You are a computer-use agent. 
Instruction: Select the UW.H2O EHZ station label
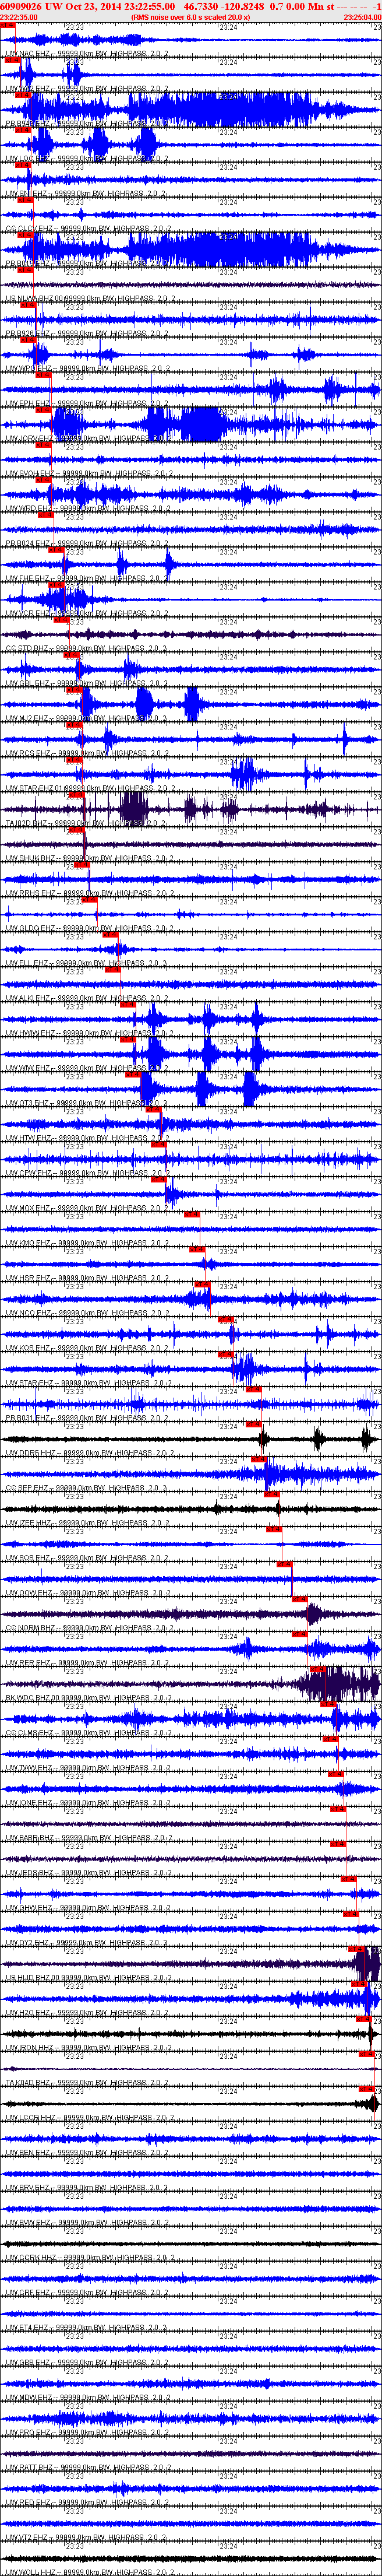tap(87, 2013)
